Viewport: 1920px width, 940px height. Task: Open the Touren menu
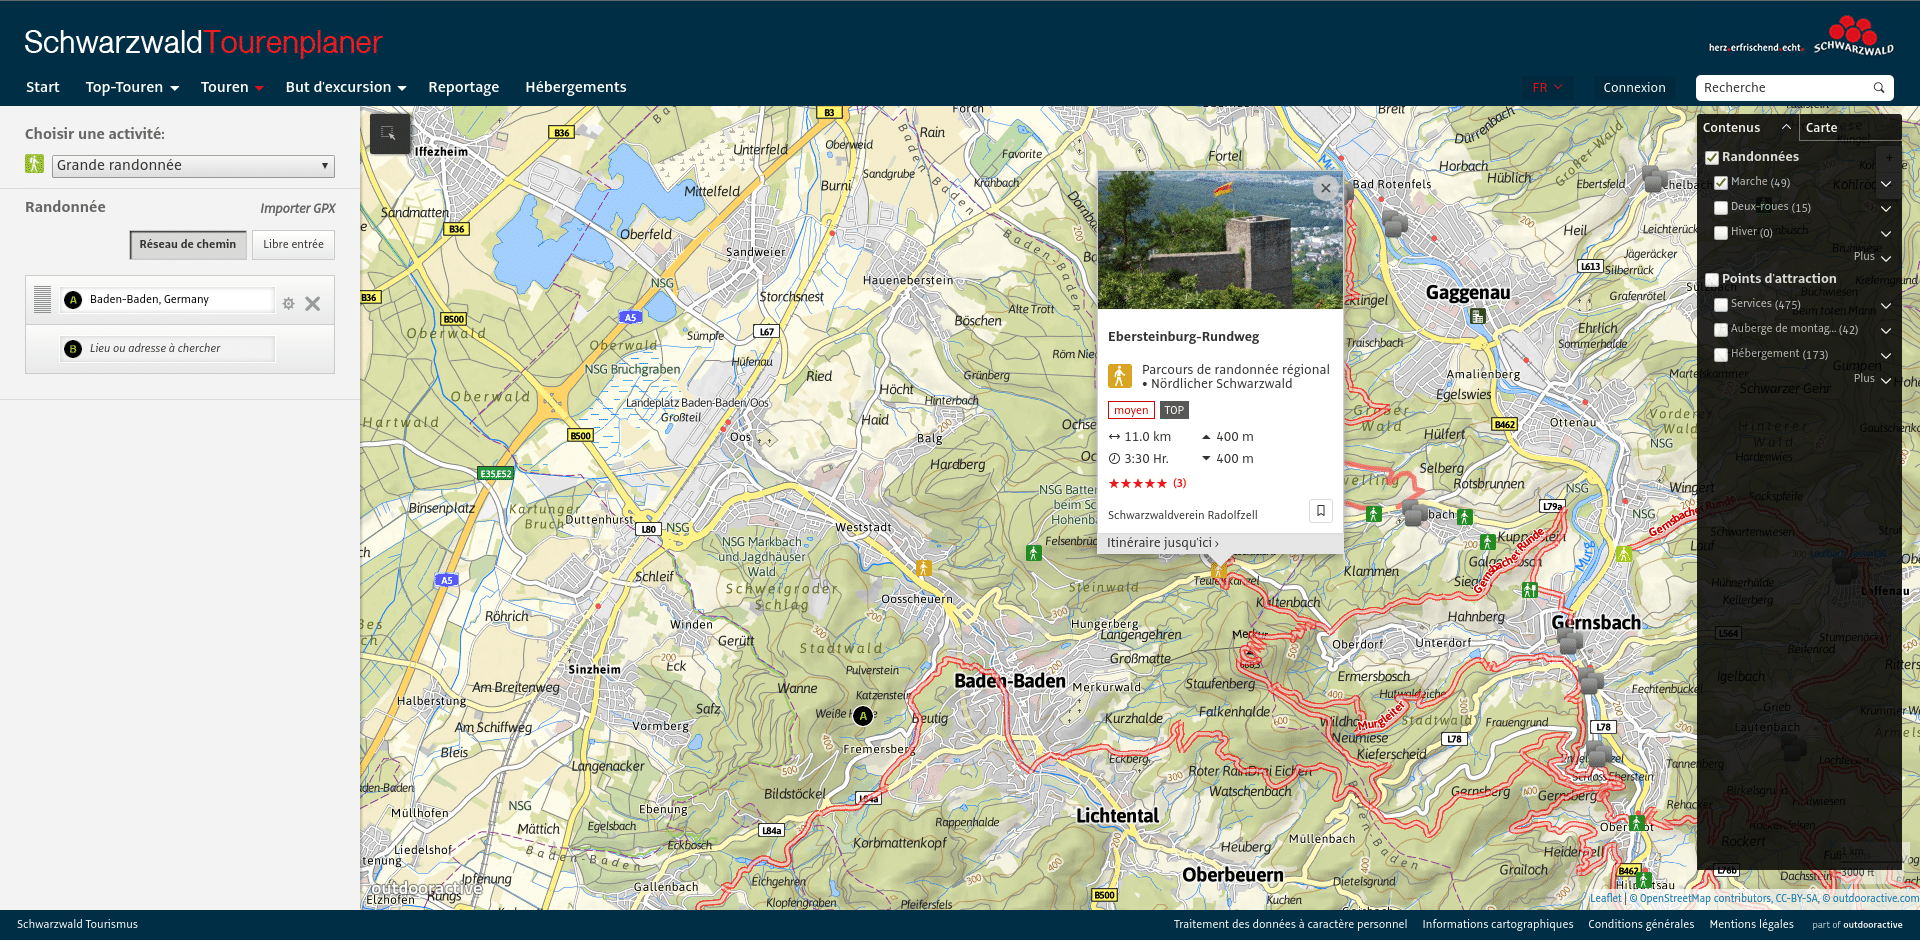click(232, 87)
